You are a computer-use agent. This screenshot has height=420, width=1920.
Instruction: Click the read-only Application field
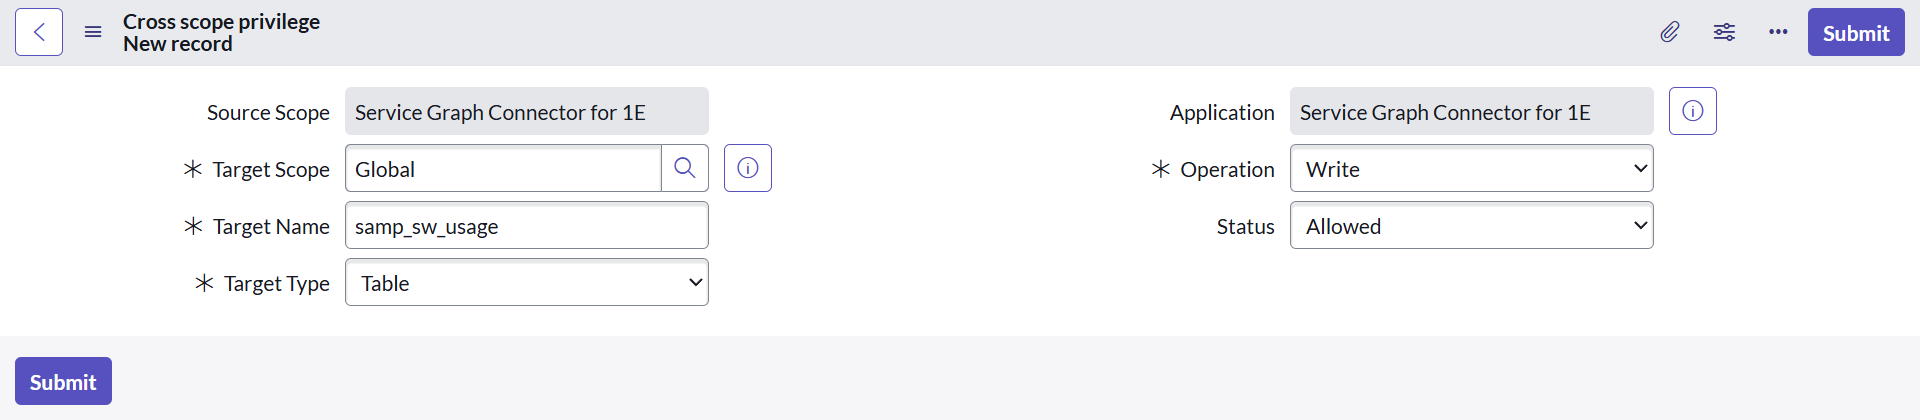pos(1471,112)
